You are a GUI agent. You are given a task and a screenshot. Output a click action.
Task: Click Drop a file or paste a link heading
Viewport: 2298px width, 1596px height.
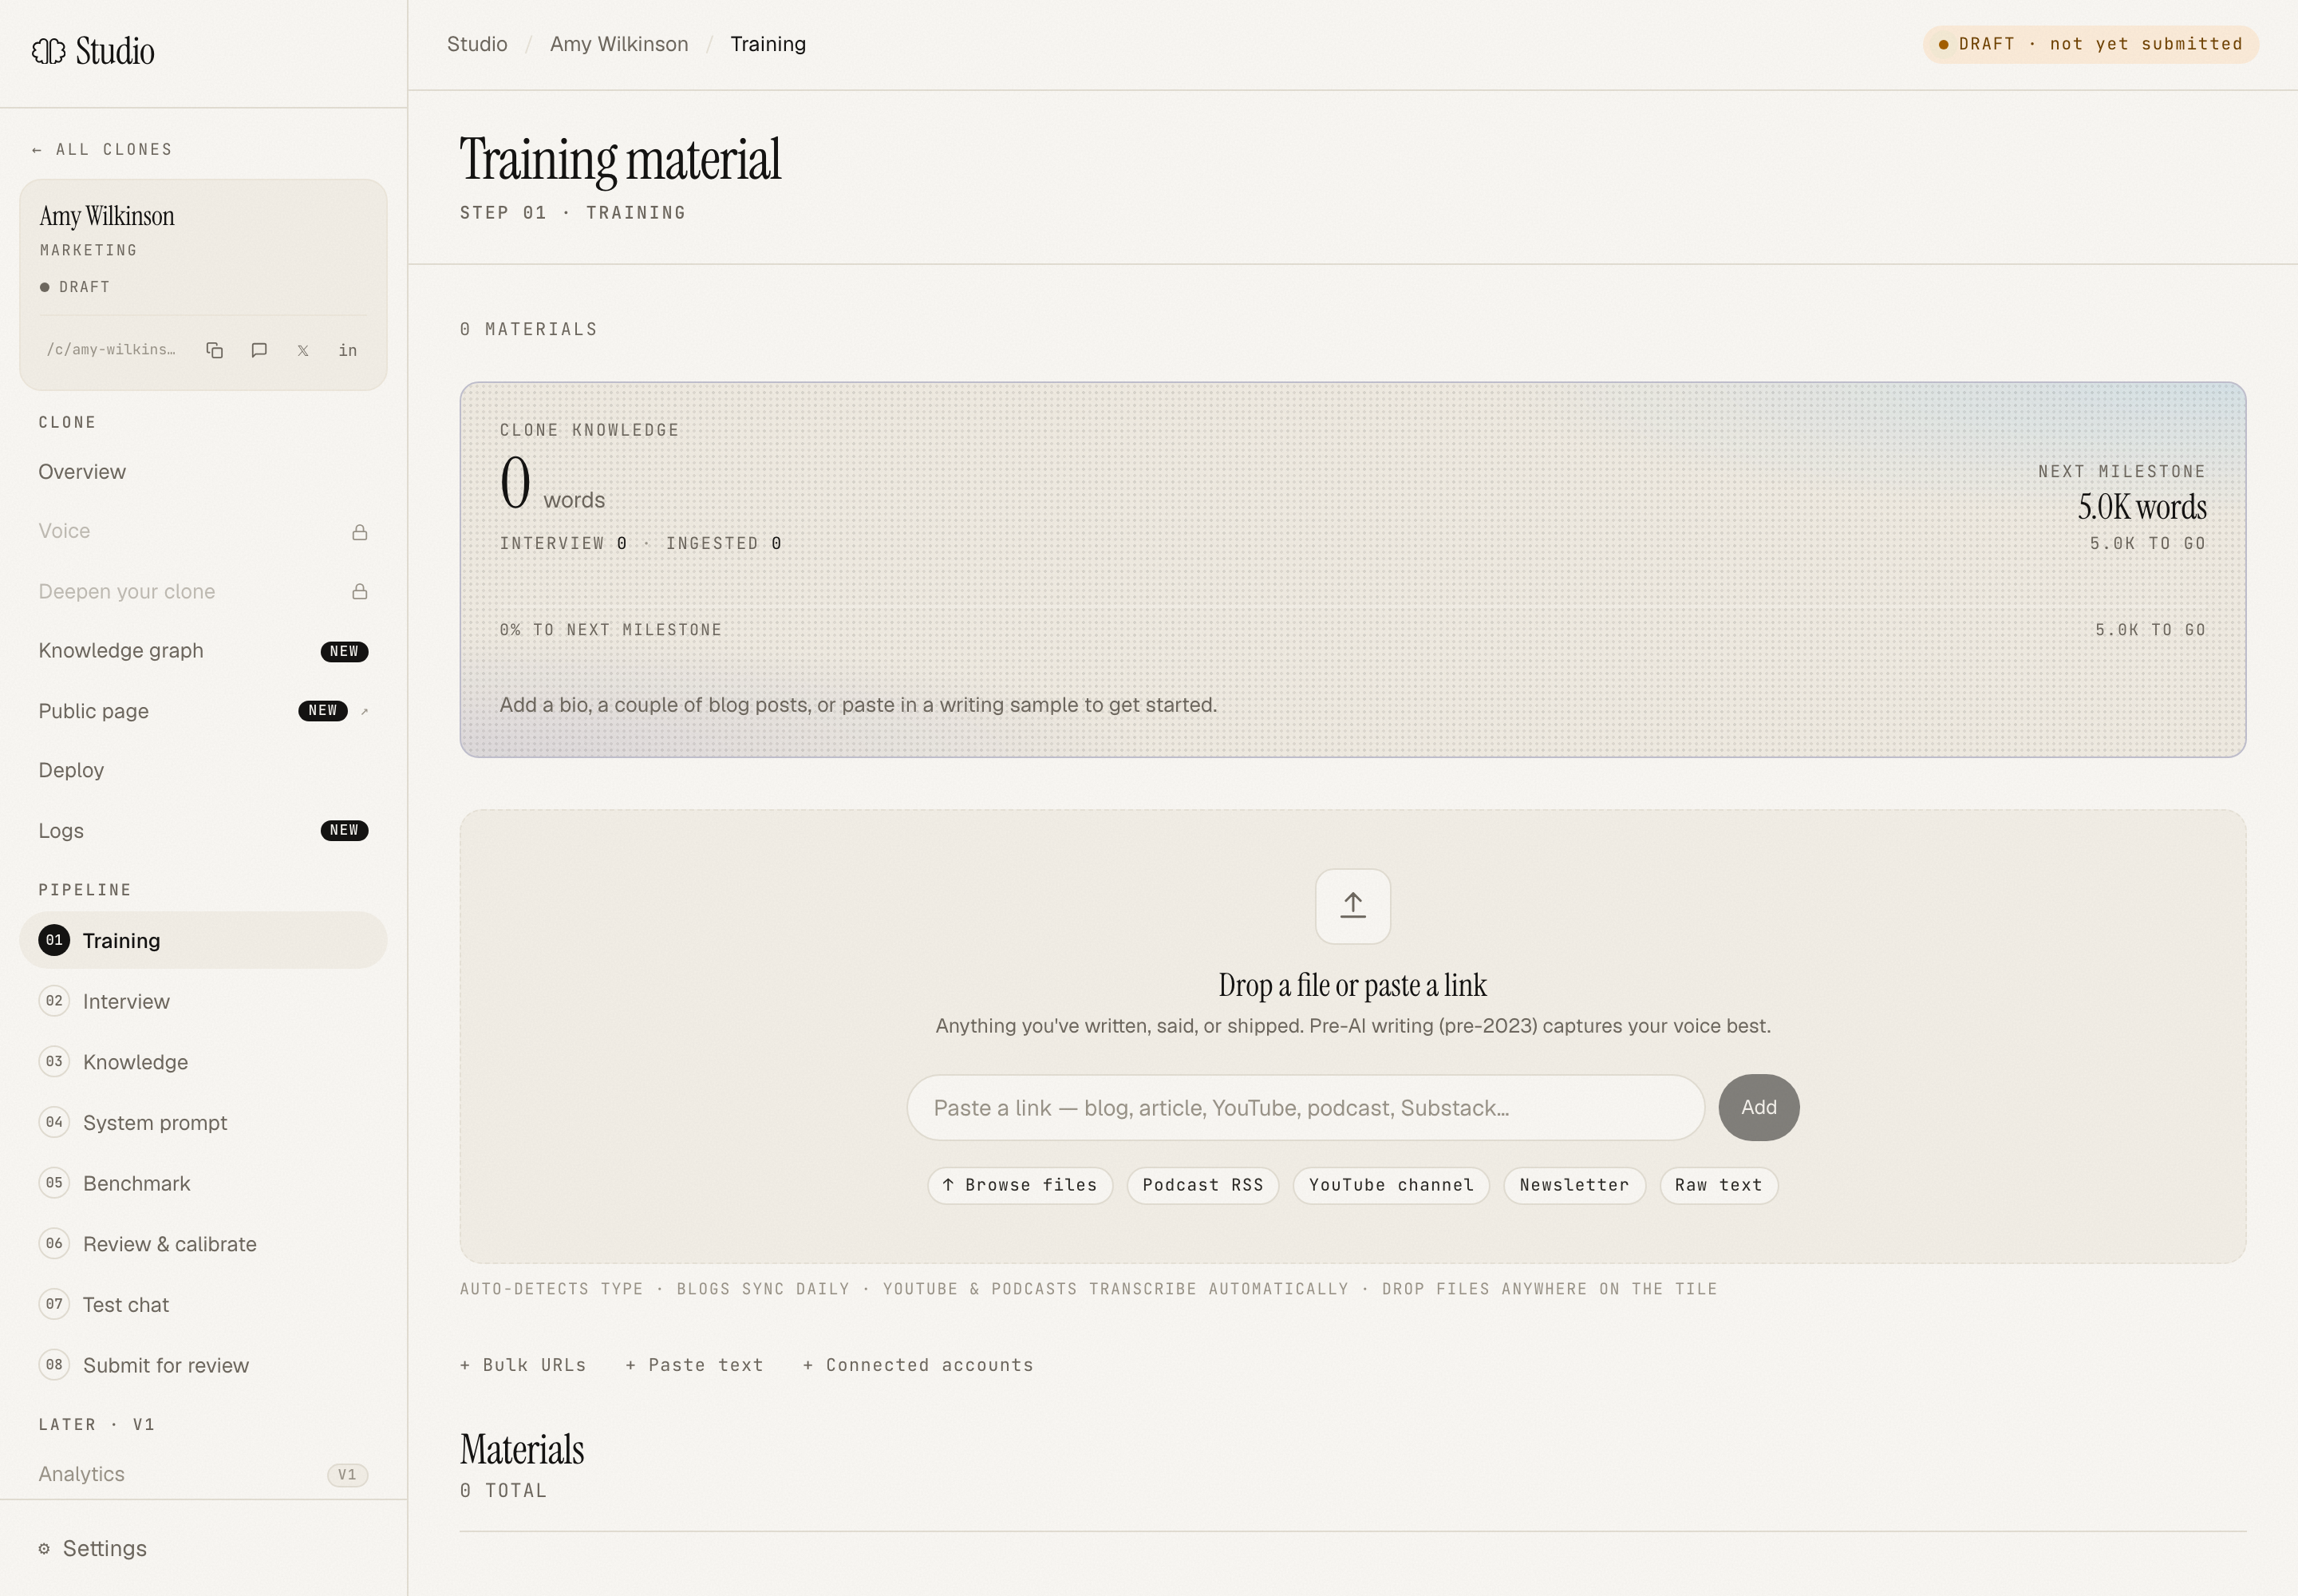pyautogui.click(x=1352, y=986)
